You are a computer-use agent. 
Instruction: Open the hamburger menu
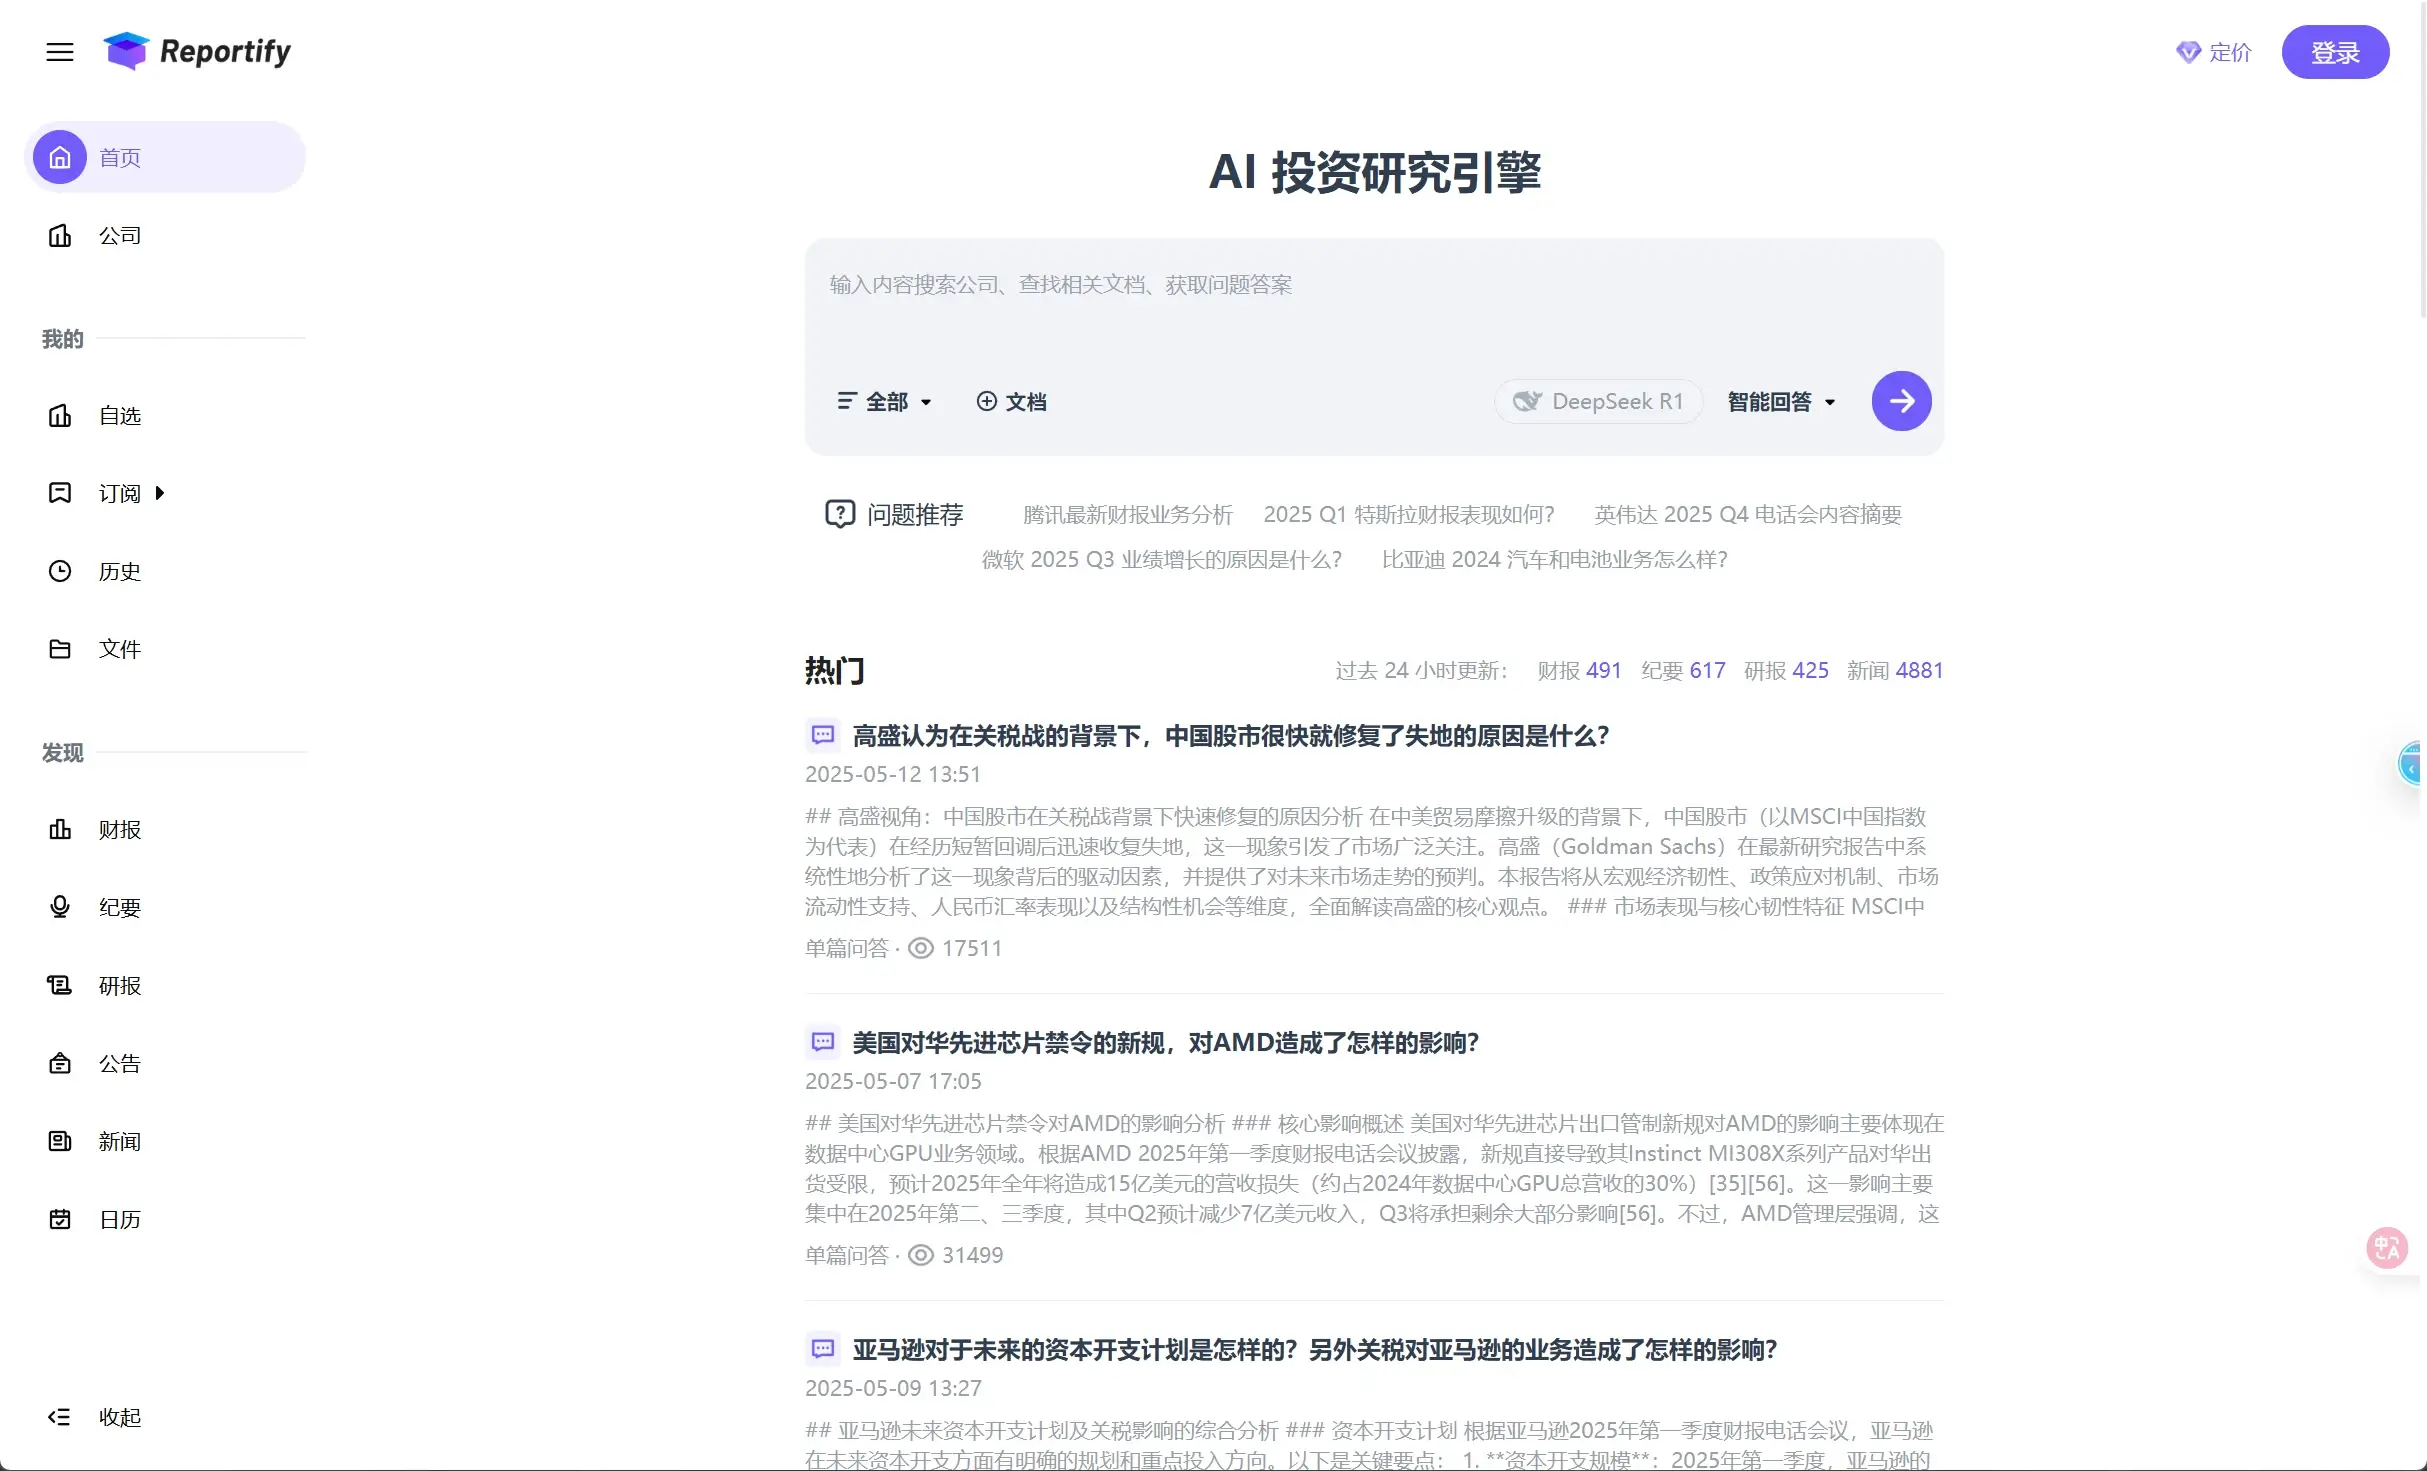[59, 52]
